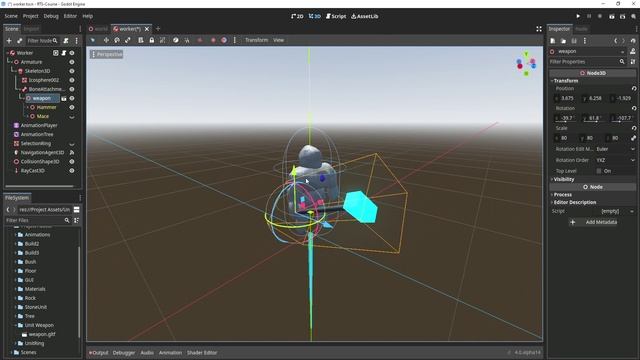Hide the Hammer node

[x=72, y=107]
